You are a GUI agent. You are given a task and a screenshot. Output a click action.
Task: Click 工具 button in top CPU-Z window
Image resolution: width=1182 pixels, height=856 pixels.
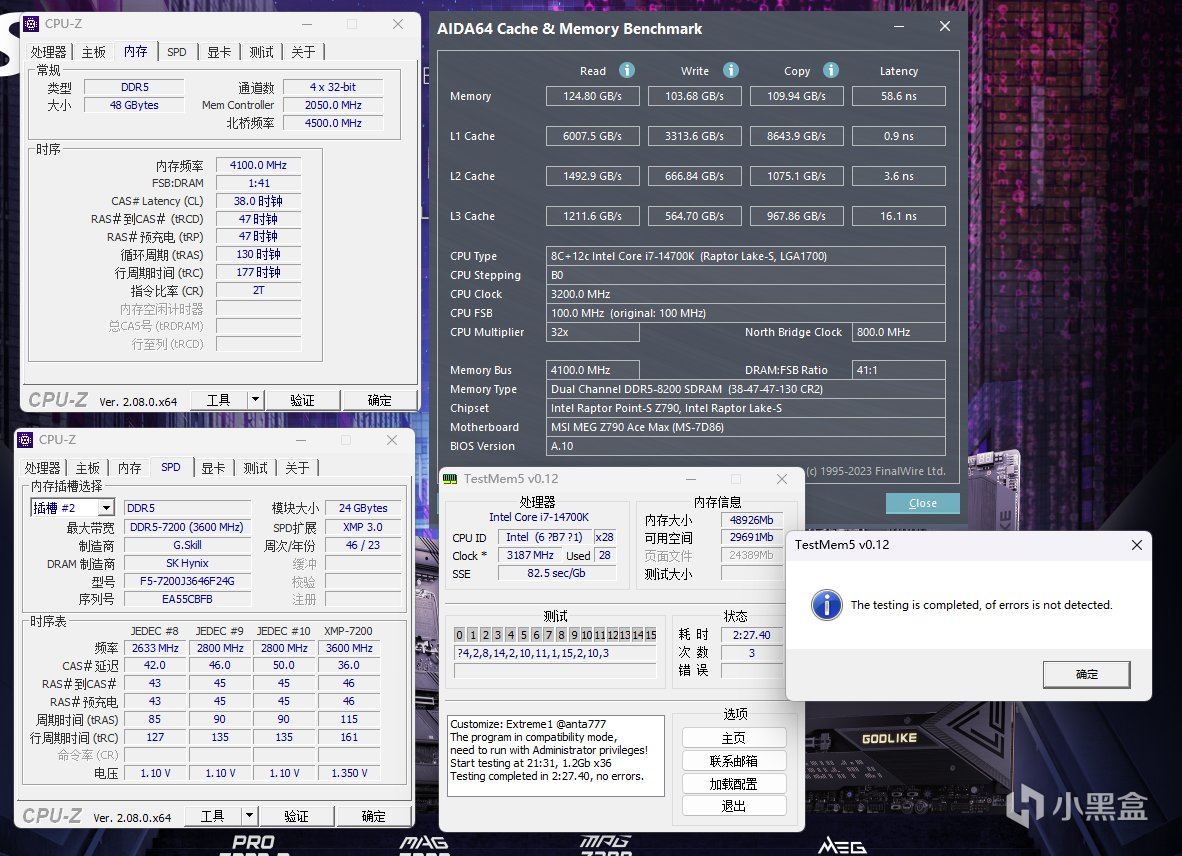[x=218, y=400]
